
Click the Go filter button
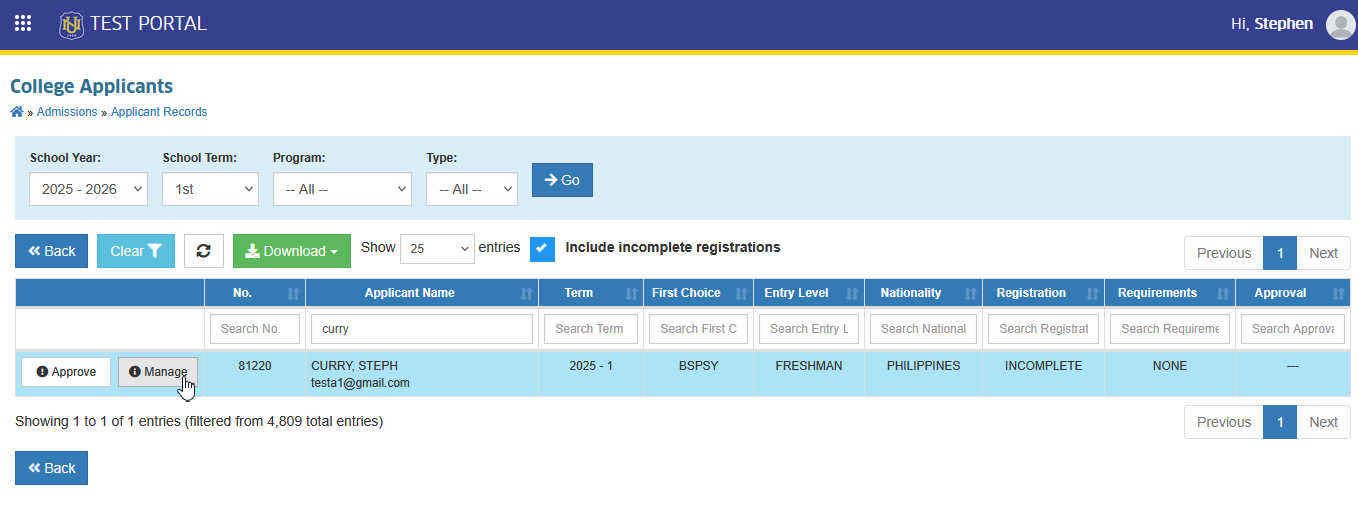[562, 180]
